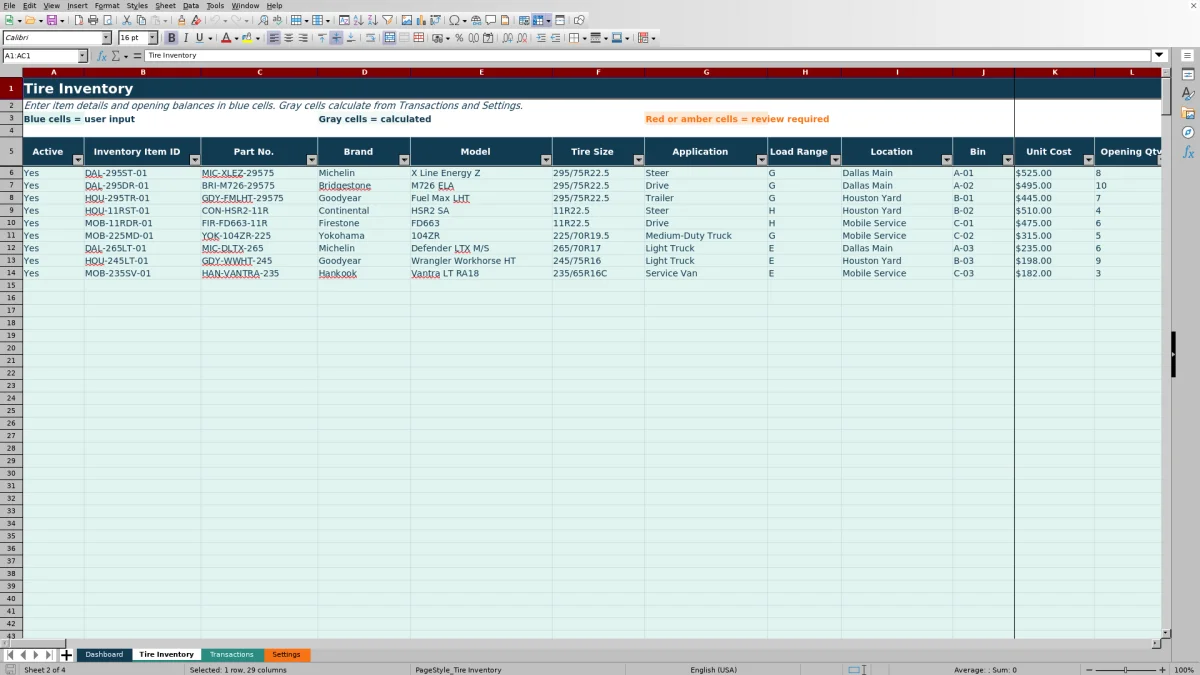Image resolution: width=1200 pixels, height=675 pixels.
Task: Switch to the Settings sheet tab
Action: (287, 655)
